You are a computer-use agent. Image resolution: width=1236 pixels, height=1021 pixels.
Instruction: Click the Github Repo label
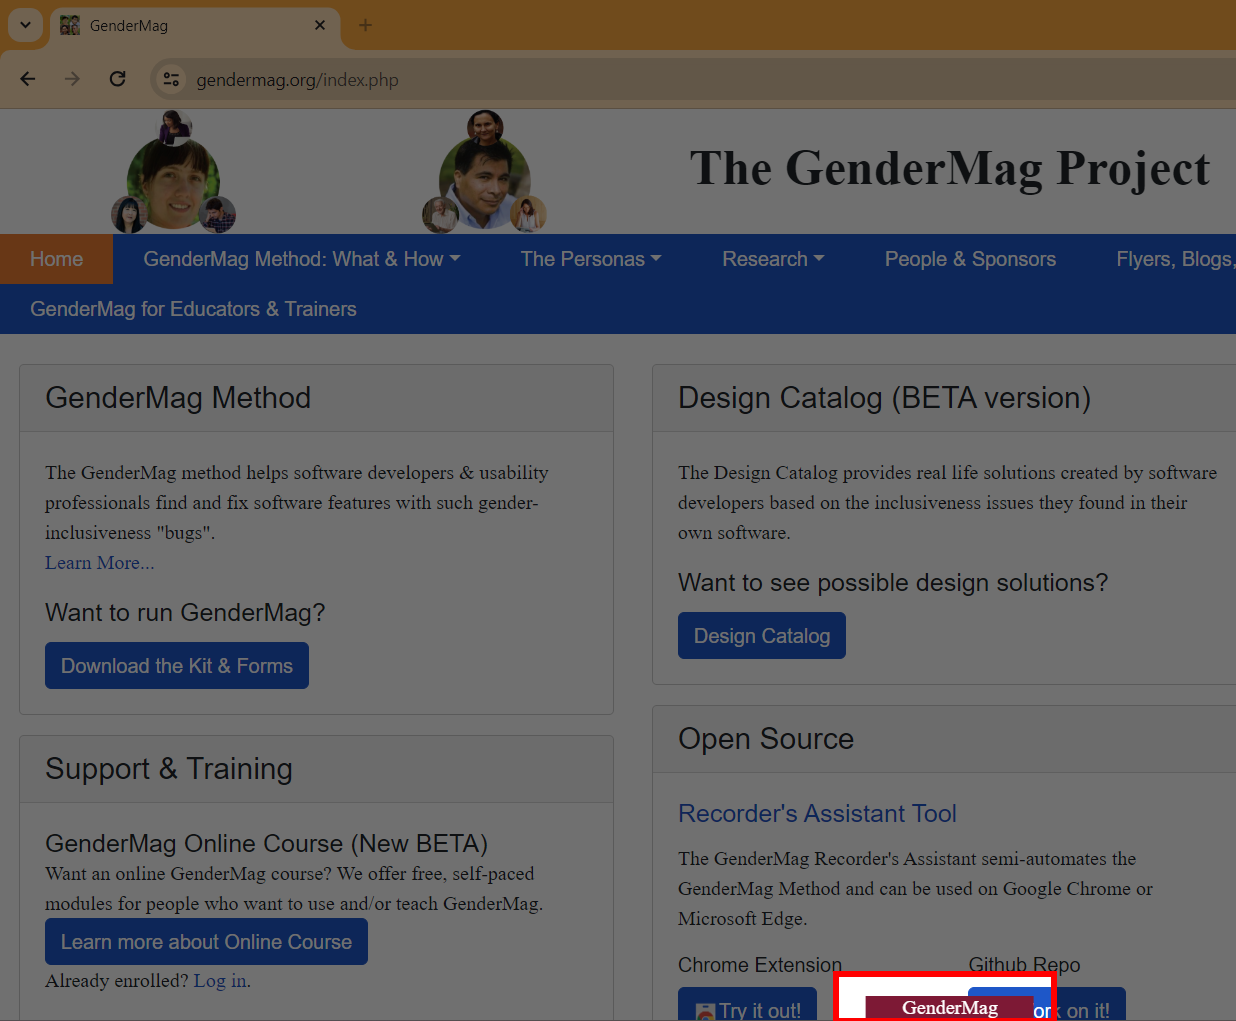click(x=1024, y=965)
